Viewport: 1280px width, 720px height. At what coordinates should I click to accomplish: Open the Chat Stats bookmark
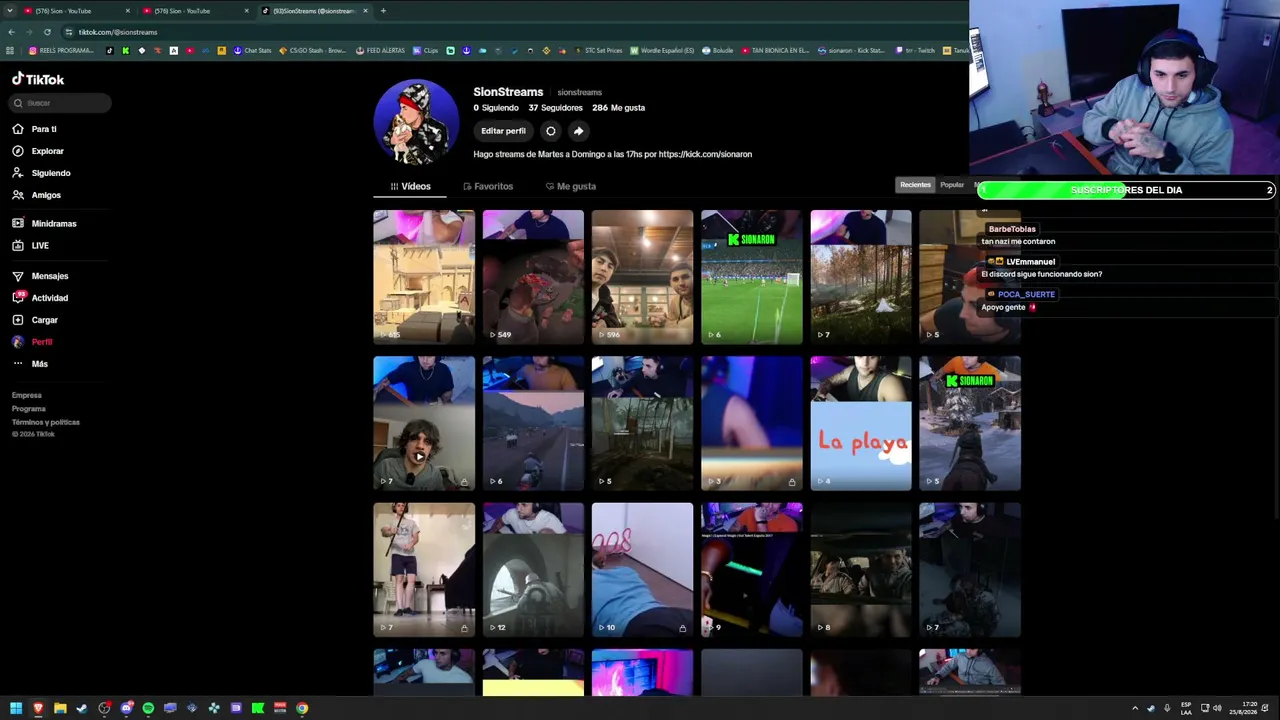click(254, 51)
